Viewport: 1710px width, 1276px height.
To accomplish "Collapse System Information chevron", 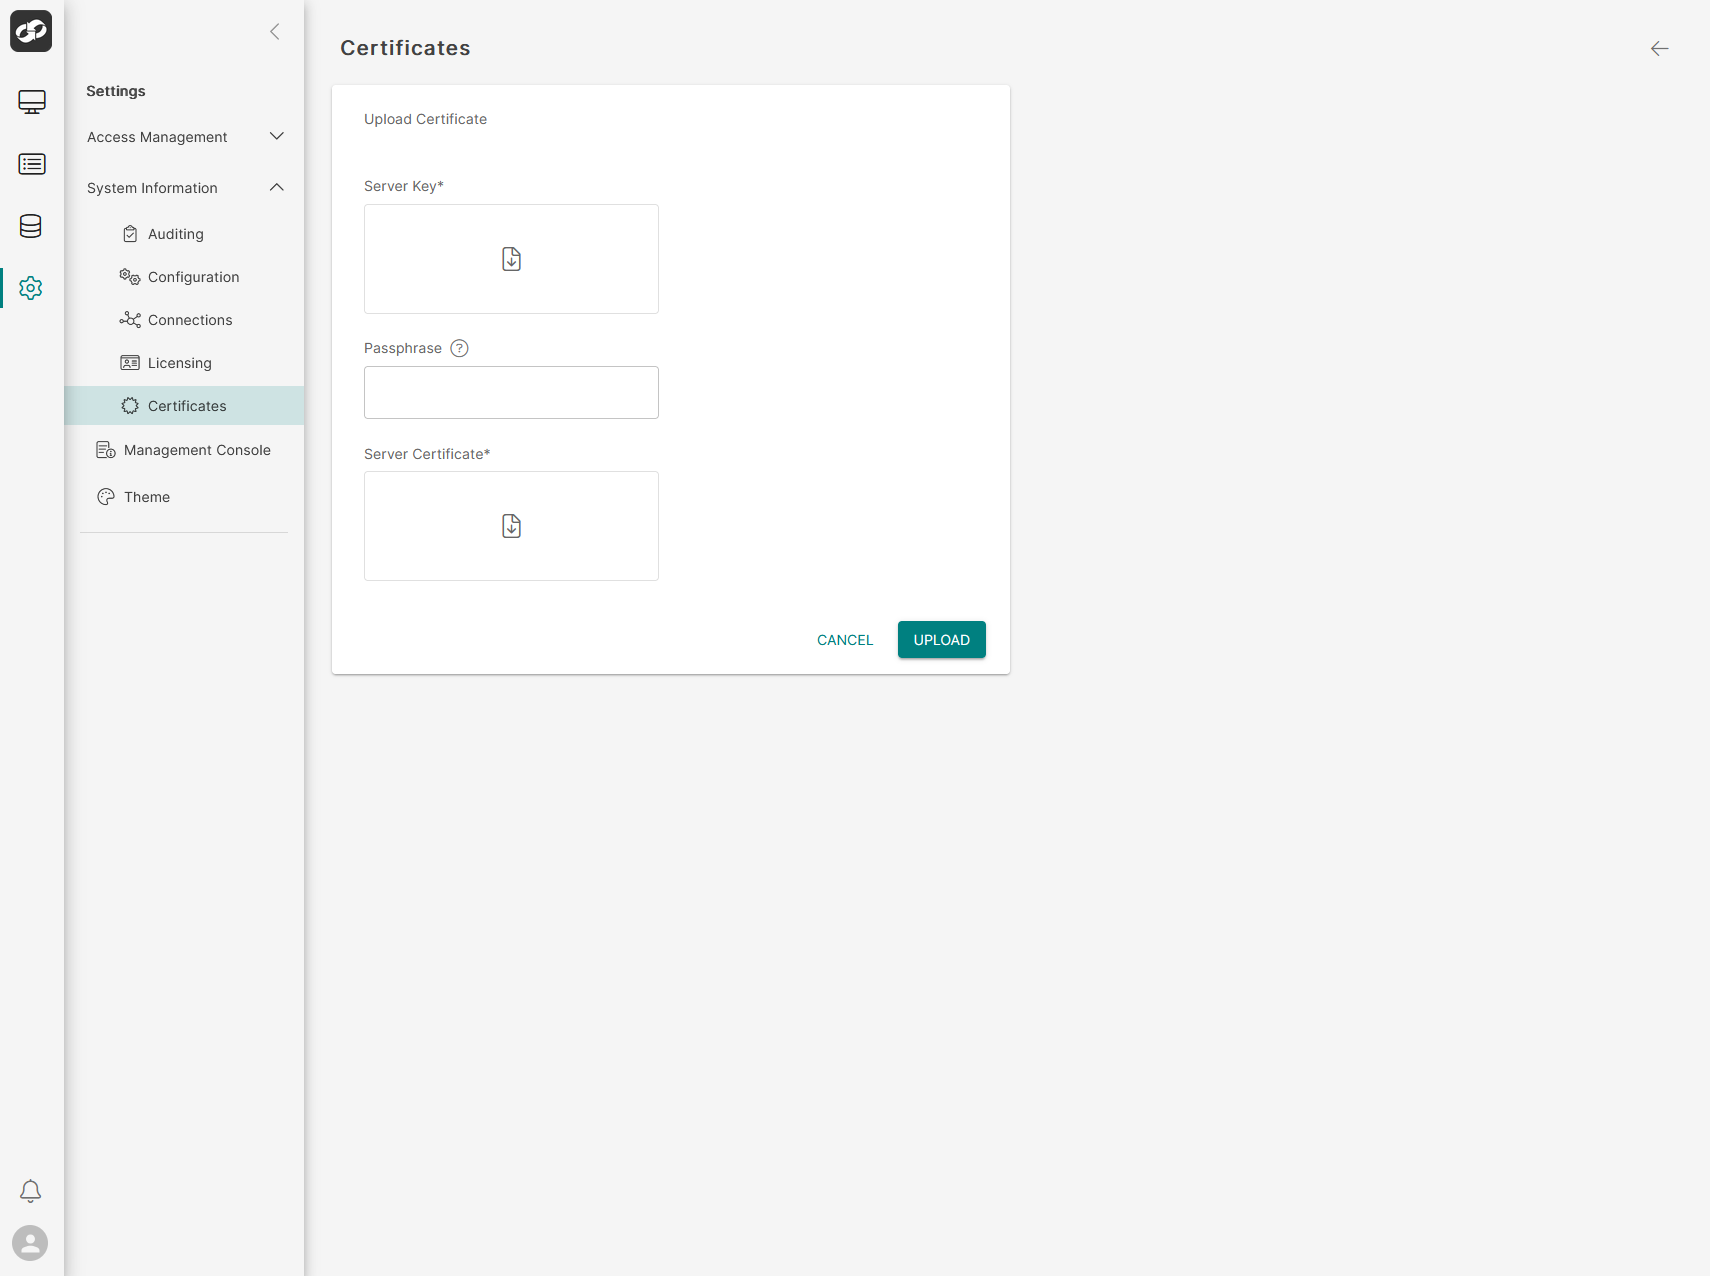I will click(277, 187).
